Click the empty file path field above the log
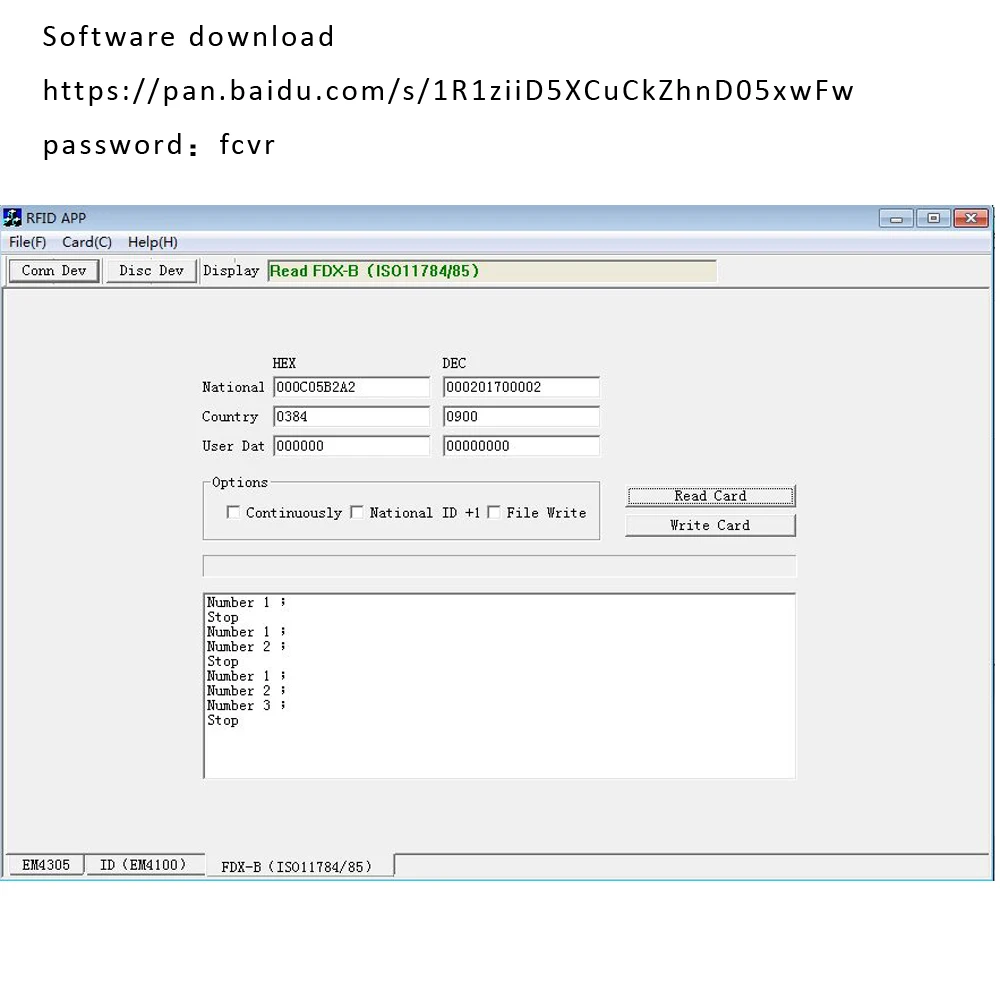Screen dimensions: 1000x1000 click(499, 566)
